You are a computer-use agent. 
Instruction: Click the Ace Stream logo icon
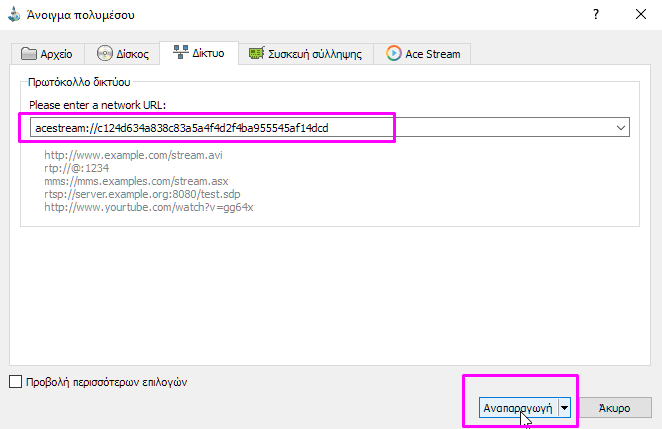[x=393, y=54]
